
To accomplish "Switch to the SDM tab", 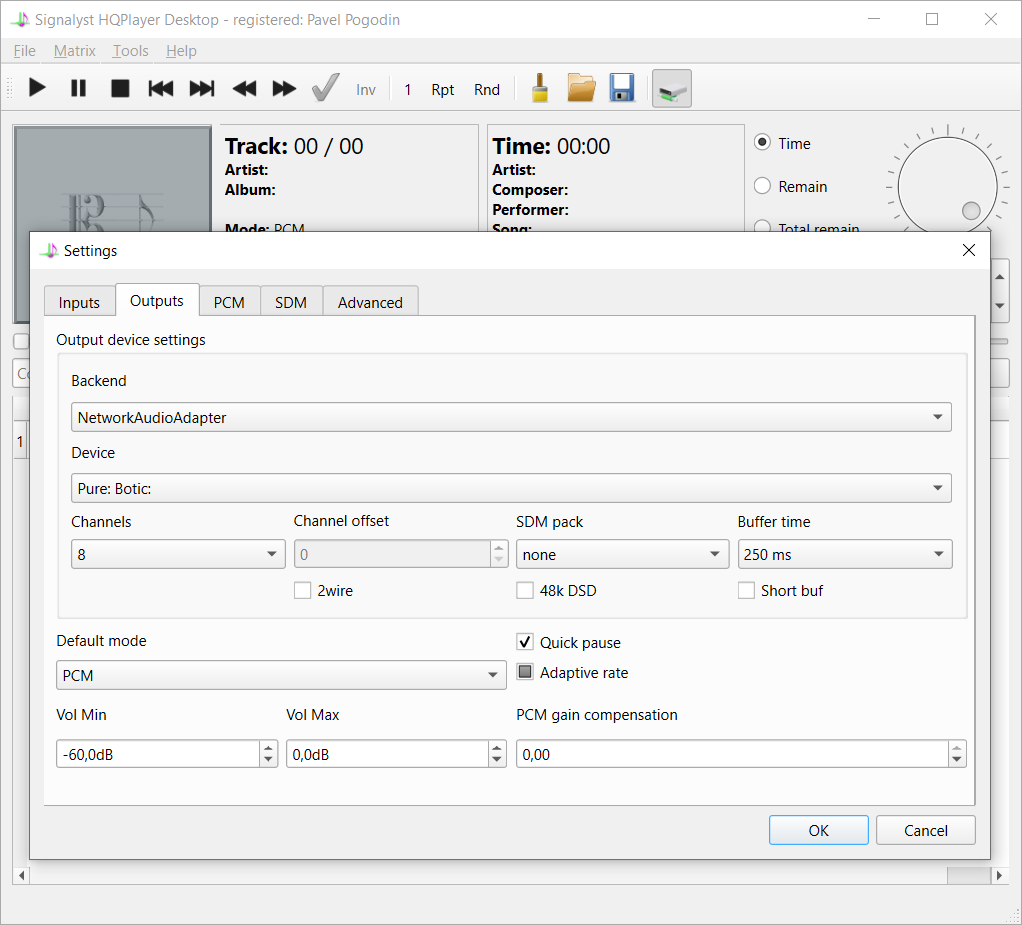I will [x=291, y=302].
